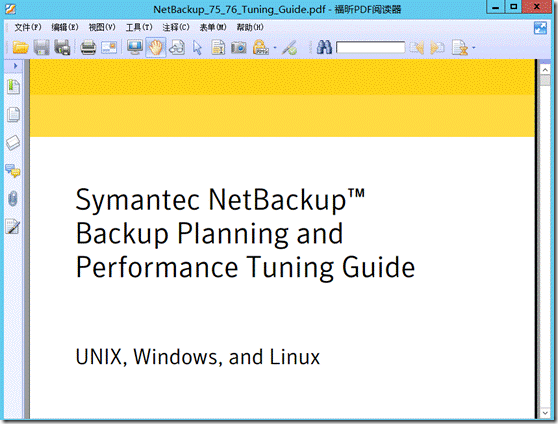Image resolution: width=558 pixels, height=424 pixels.
Task: Select the Hand tool
Action: pos(156,47)
